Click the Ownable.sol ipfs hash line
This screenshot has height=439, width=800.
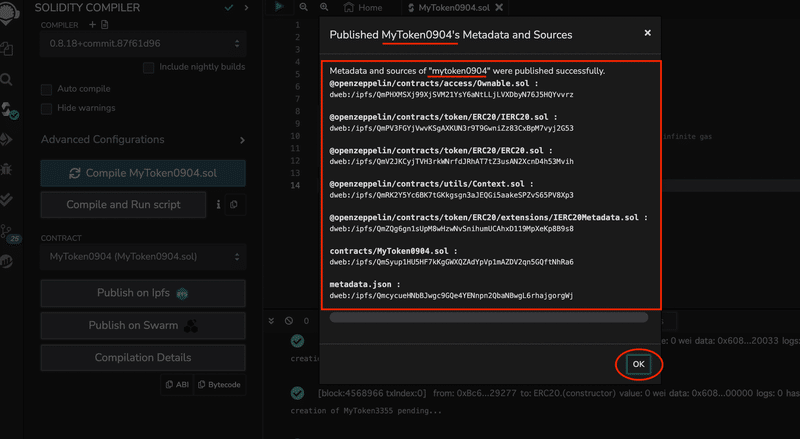coord(451,94)
